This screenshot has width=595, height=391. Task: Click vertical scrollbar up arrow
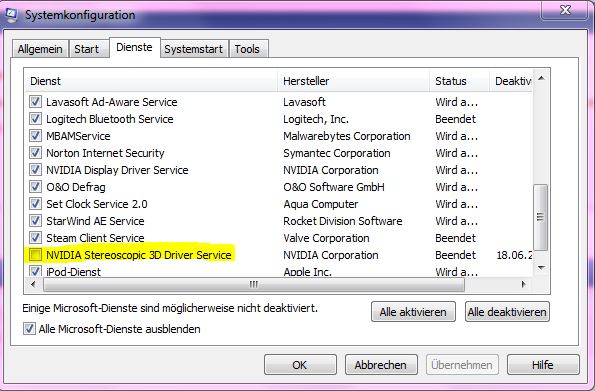(x=541, y=79)
